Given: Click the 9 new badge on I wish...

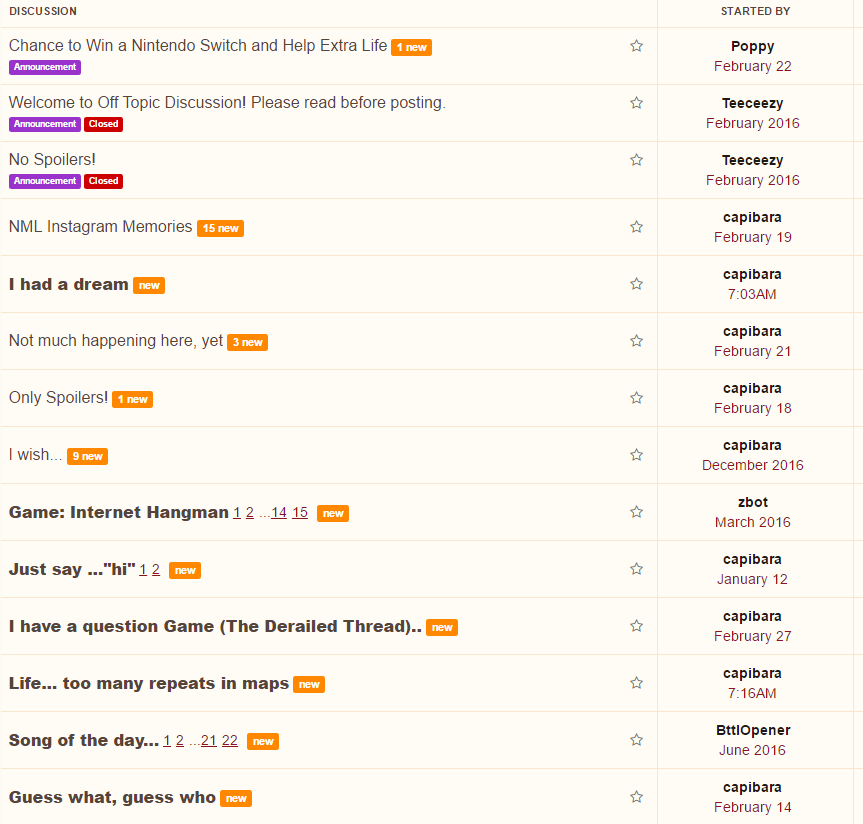Looking at the screenshot, I should 88,456.
